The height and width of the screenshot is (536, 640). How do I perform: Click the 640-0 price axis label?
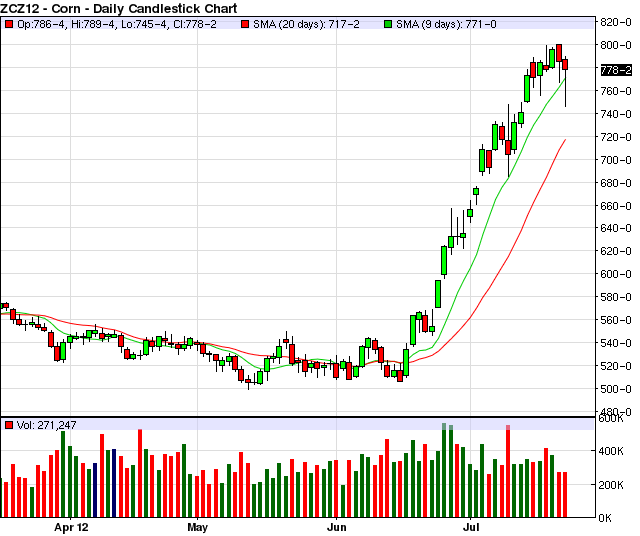pyautogui.click(x=616, y=228)
